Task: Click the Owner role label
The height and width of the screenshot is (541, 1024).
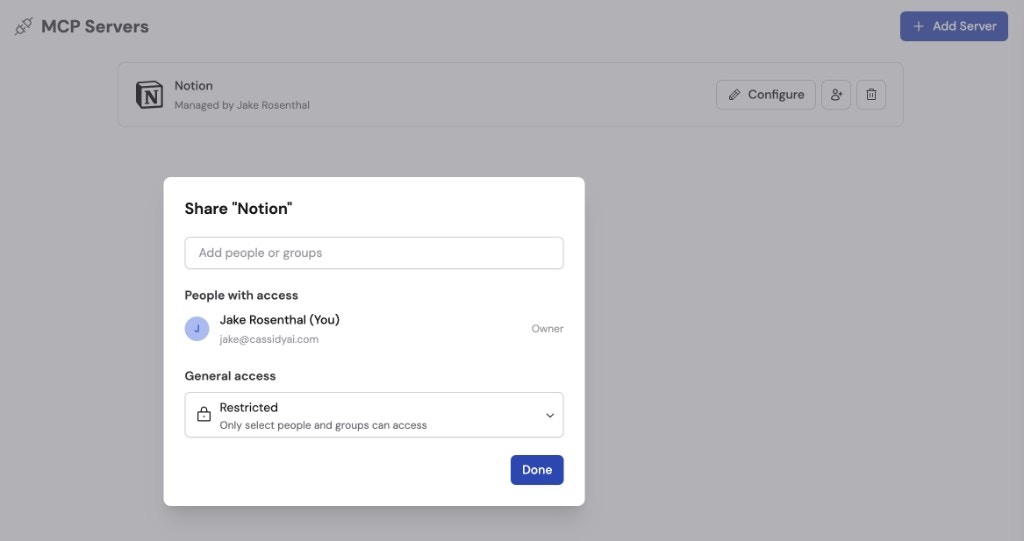Action: coord(547,329)
